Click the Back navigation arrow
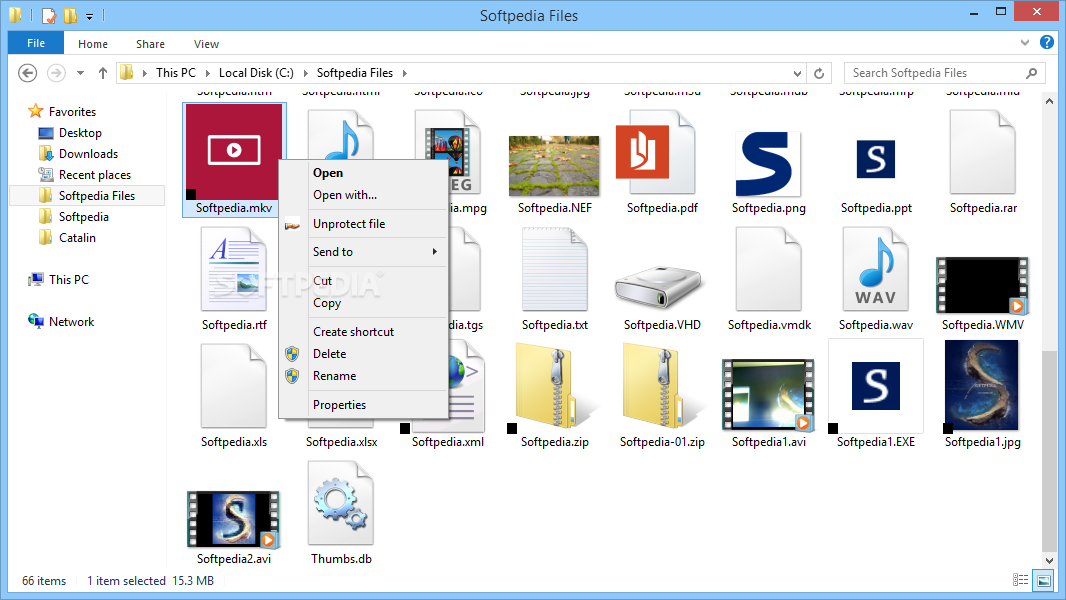Image resolution: width=1066 pixels, height=600 pixels. pyautogui.click(x=27, y=73)
